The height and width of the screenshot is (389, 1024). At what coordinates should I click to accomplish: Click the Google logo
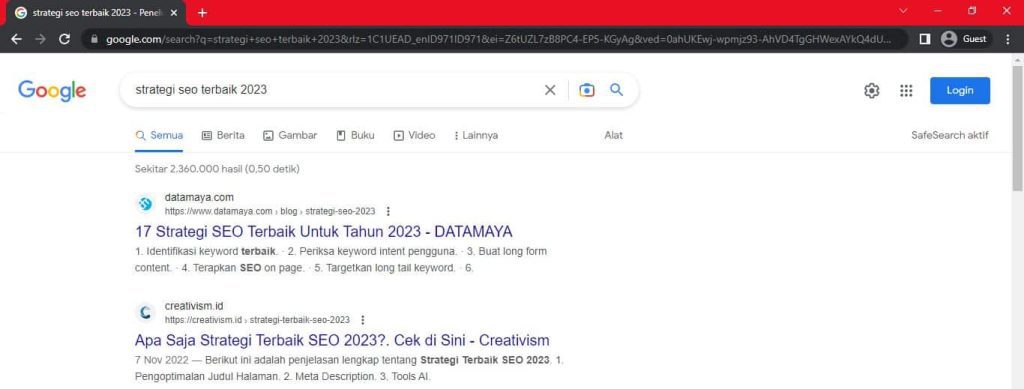coord(52,91)
